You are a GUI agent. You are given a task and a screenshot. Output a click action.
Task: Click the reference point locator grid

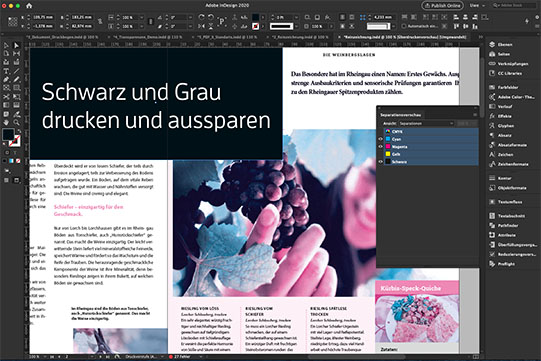pos(12,22)
